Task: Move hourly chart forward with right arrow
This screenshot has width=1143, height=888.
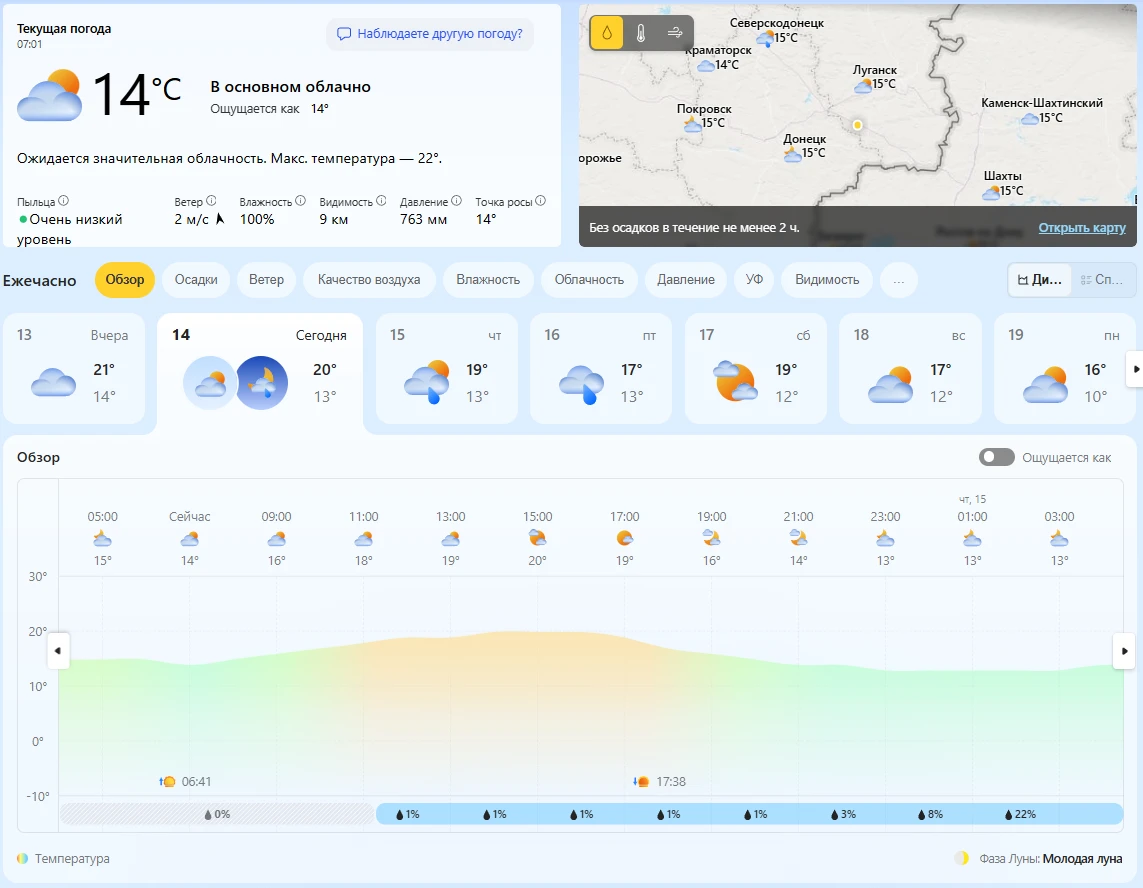Action: point(1124,651)
